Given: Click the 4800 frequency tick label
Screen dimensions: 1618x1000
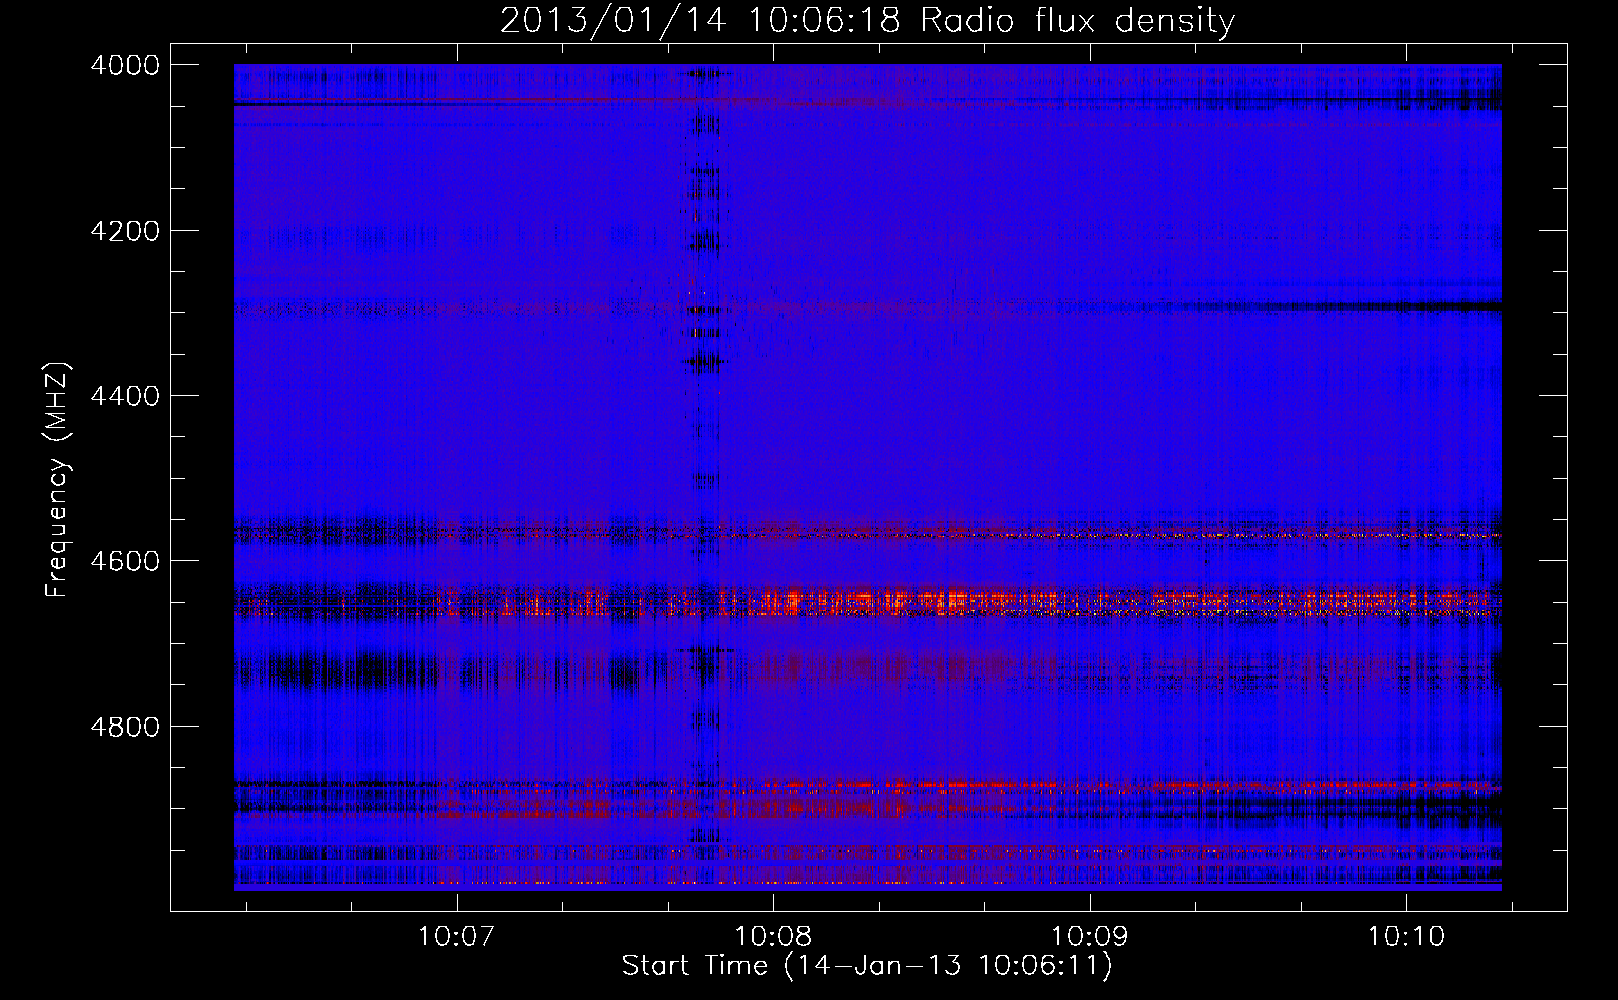Looking at the screenshot, I should click(x=125, y=727).
